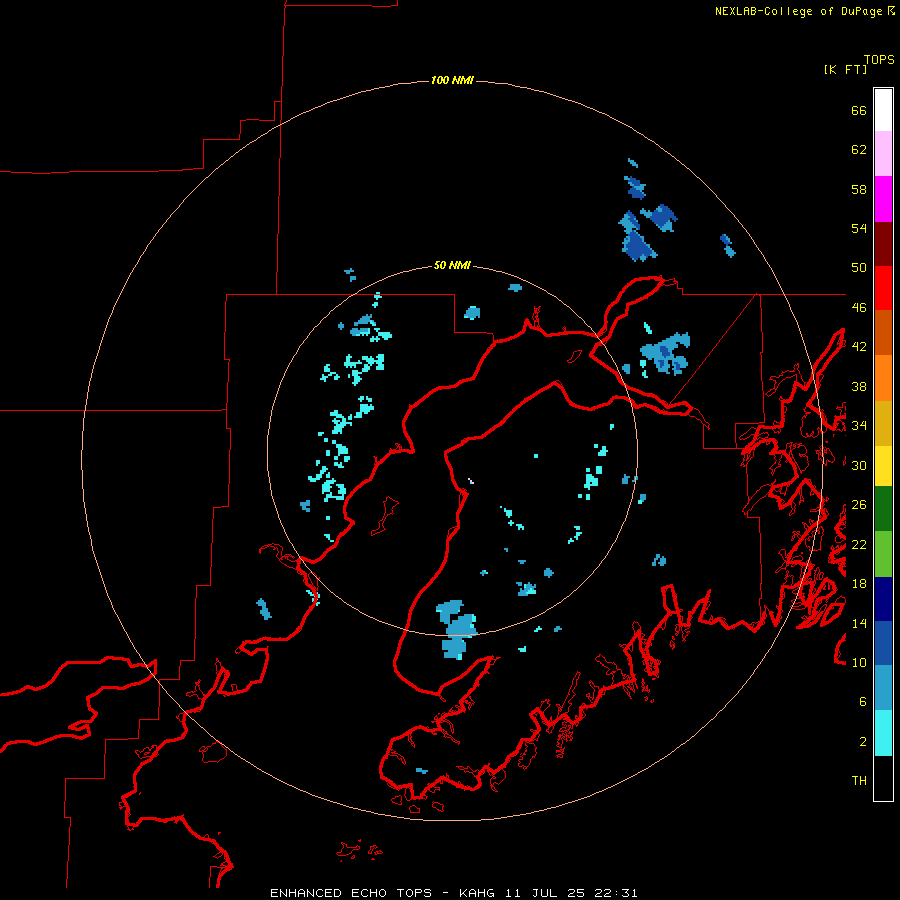Click the '11 JUL 25' date text
This screenshot has width=900, height=900.
click(545, 893)
